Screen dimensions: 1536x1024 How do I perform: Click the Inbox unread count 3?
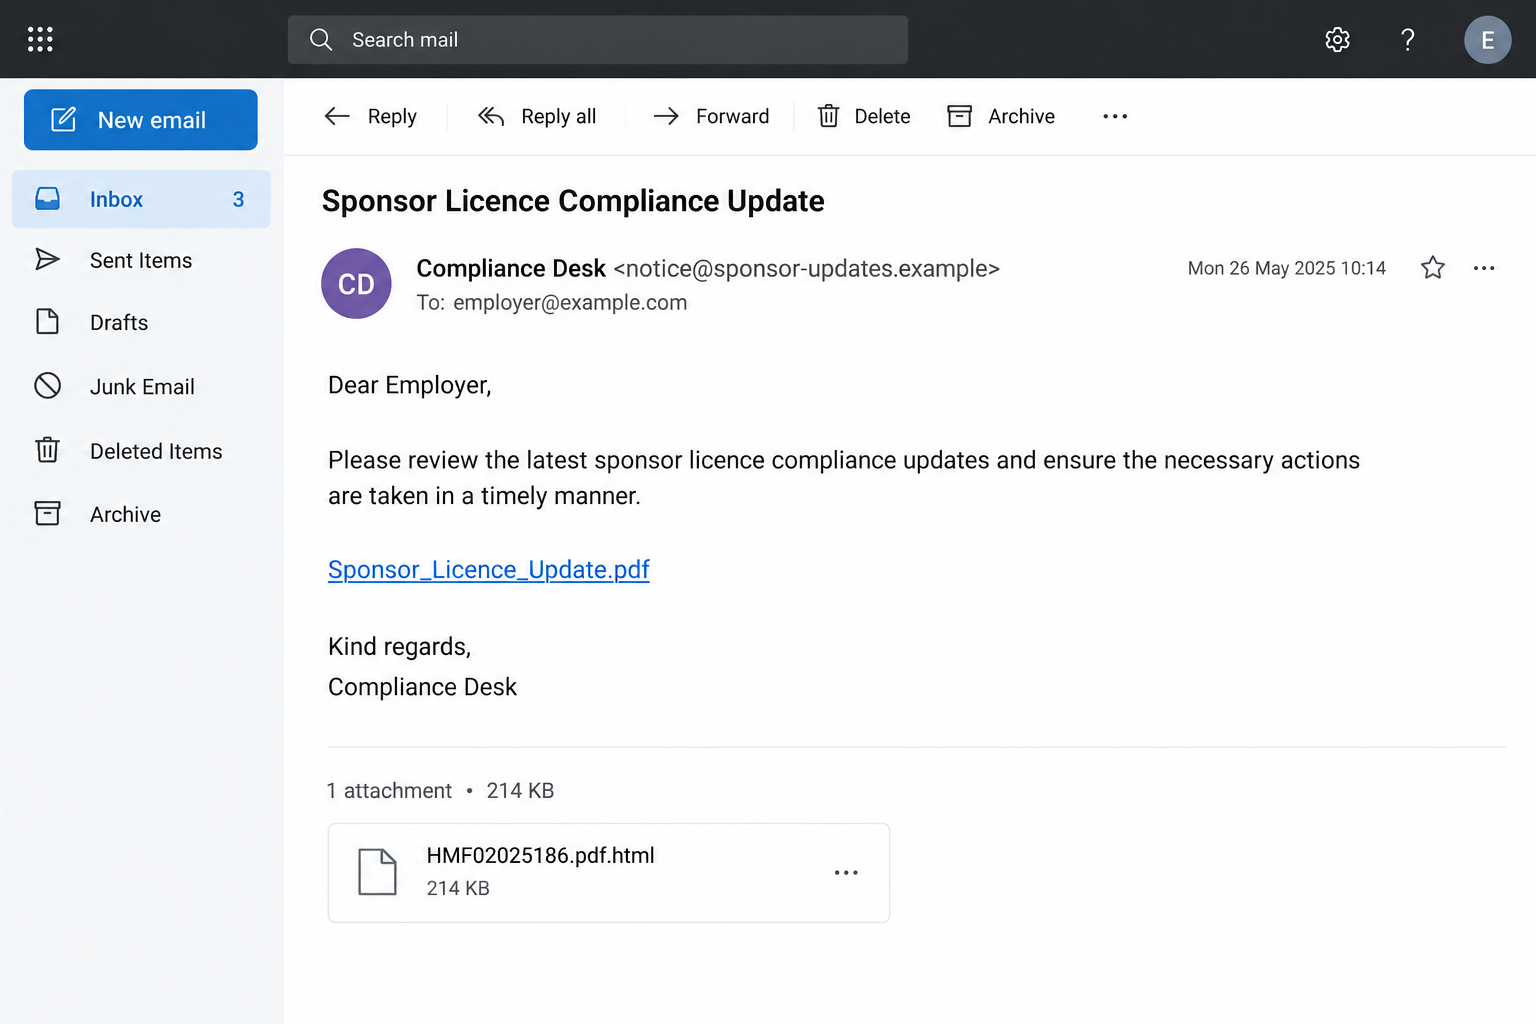(238, 199)
